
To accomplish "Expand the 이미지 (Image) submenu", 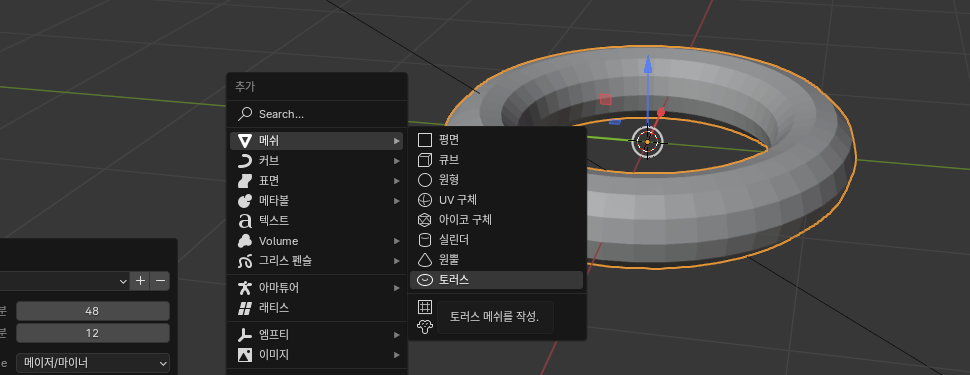I will point(317,355).
